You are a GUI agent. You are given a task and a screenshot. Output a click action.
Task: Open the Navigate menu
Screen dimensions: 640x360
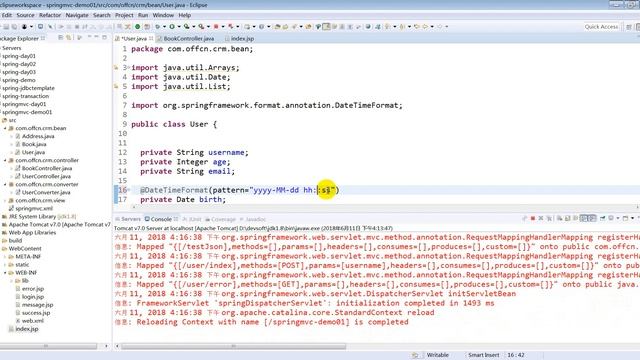tap(77, 15)
